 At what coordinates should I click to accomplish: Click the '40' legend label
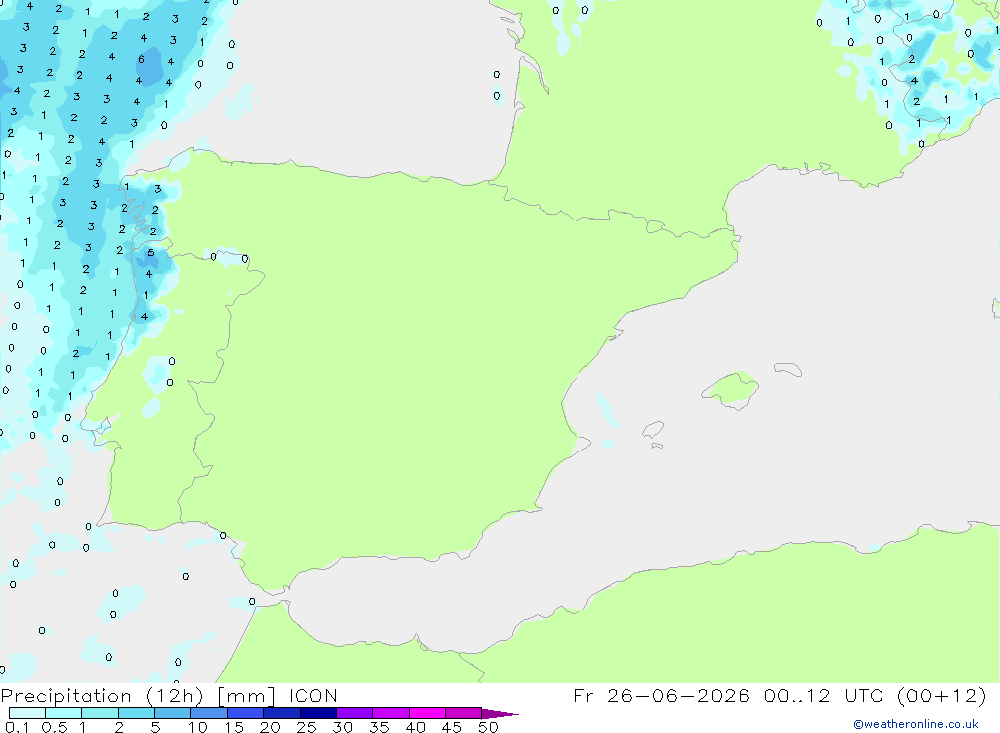(x=415, y=727)
